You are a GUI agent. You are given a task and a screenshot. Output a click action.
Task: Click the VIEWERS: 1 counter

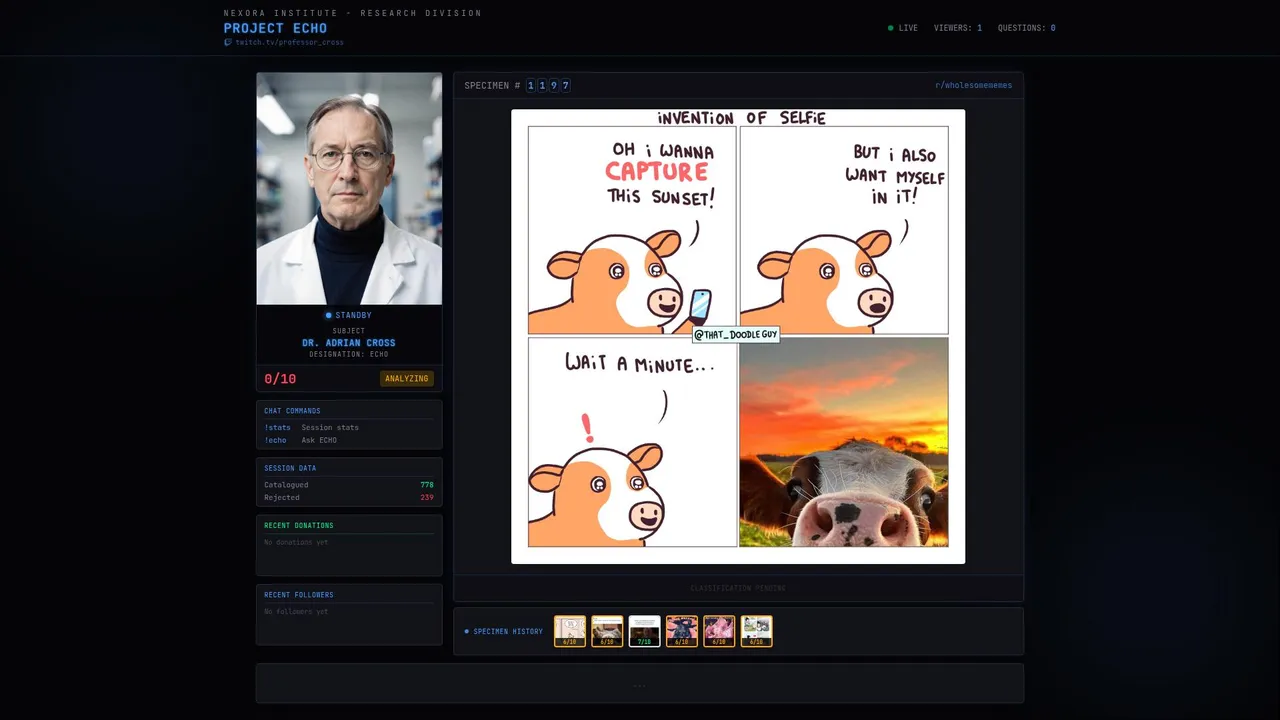(x=958, y=28)
